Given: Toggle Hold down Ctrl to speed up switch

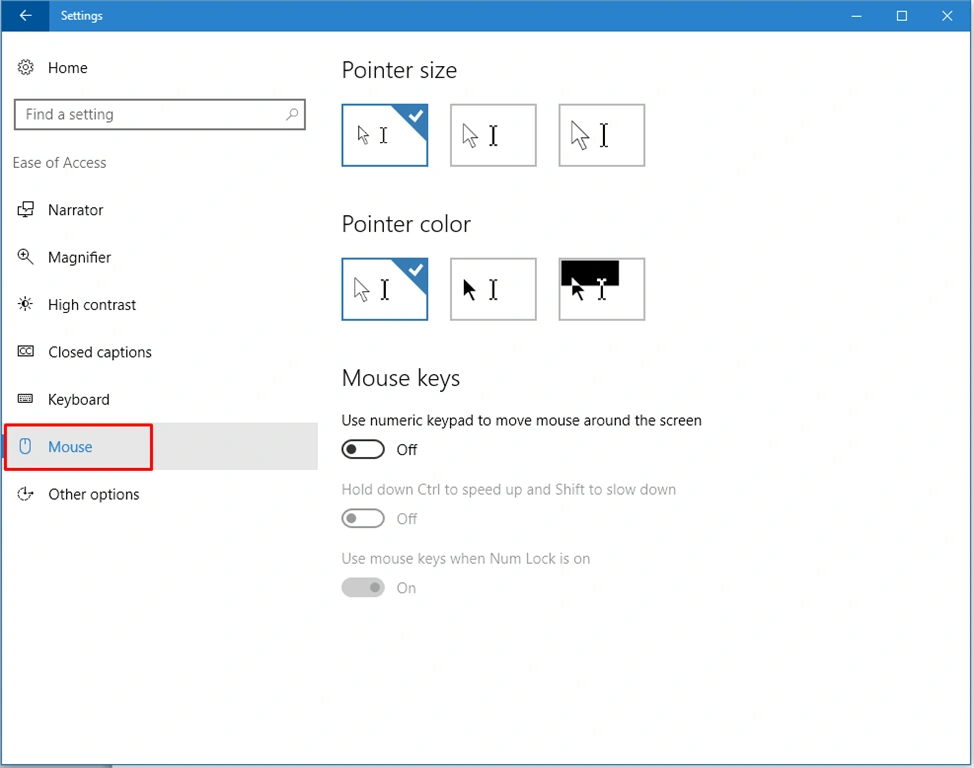Looking at the screenshot, I should point(363,518).
